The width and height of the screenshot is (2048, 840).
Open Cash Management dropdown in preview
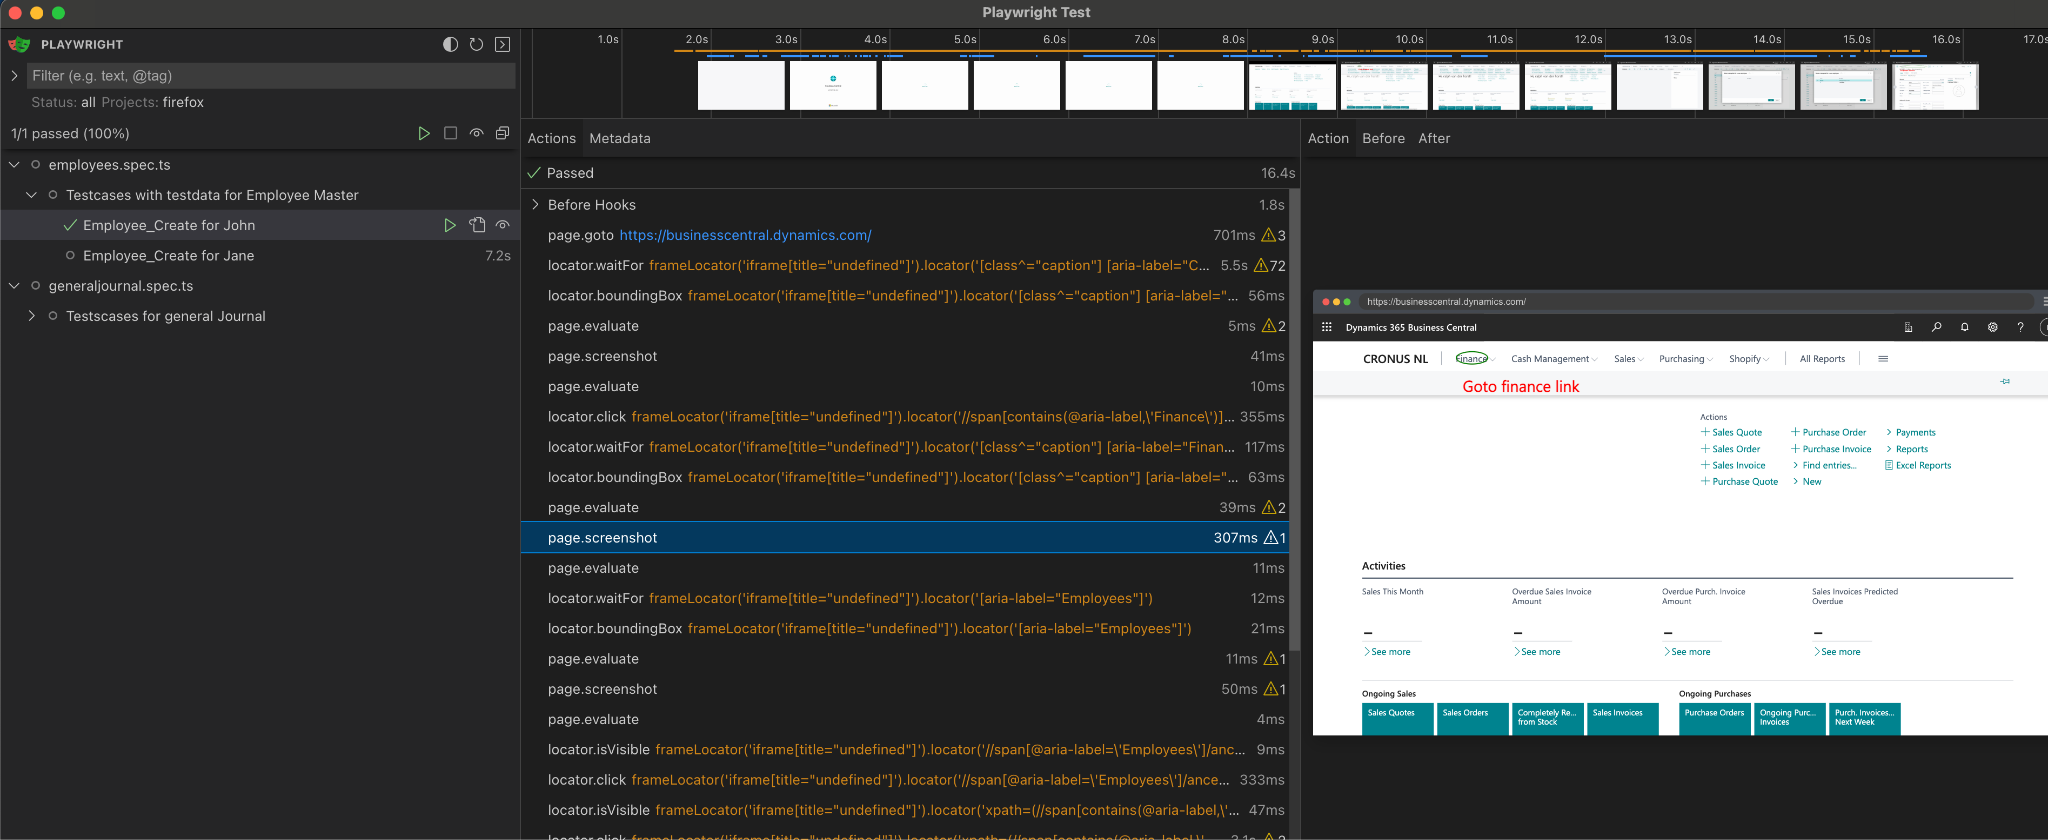[x=1554, y=359]
